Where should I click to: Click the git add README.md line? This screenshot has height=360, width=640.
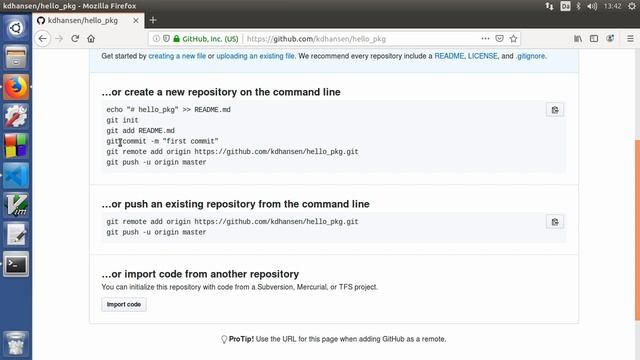(140, 131)
